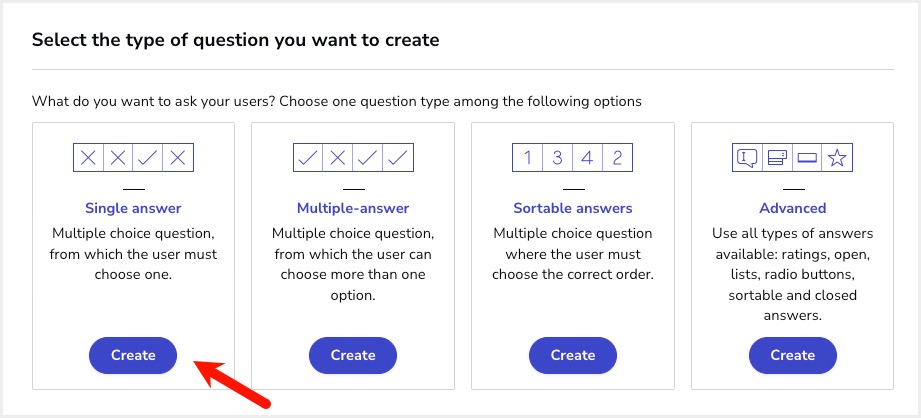Click Create button under Multiple-answer
Viewport: 921px width, 419px height.
(353, 355)
